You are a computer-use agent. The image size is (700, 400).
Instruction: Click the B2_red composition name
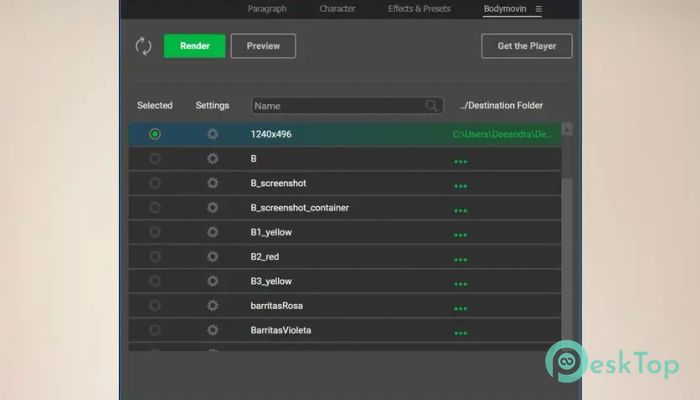265,257
